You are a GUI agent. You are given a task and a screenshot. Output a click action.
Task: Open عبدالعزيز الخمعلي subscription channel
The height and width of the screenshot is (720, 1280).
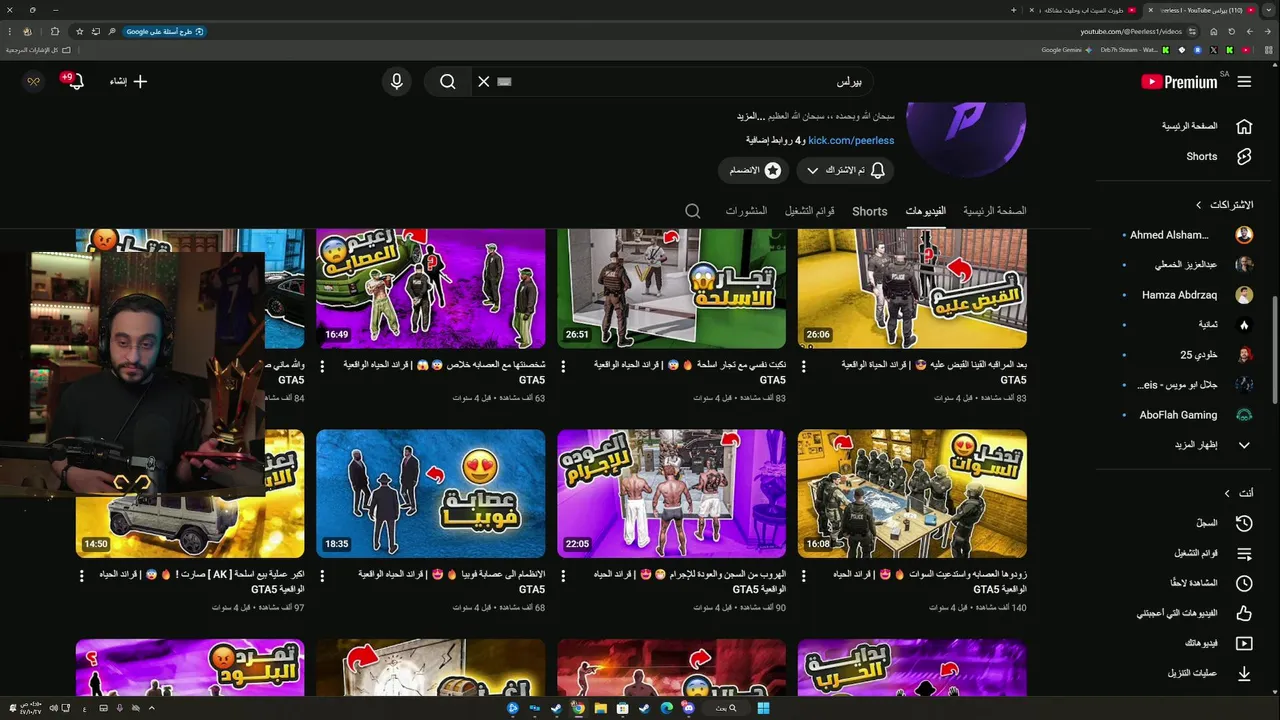click(1190, 265)
